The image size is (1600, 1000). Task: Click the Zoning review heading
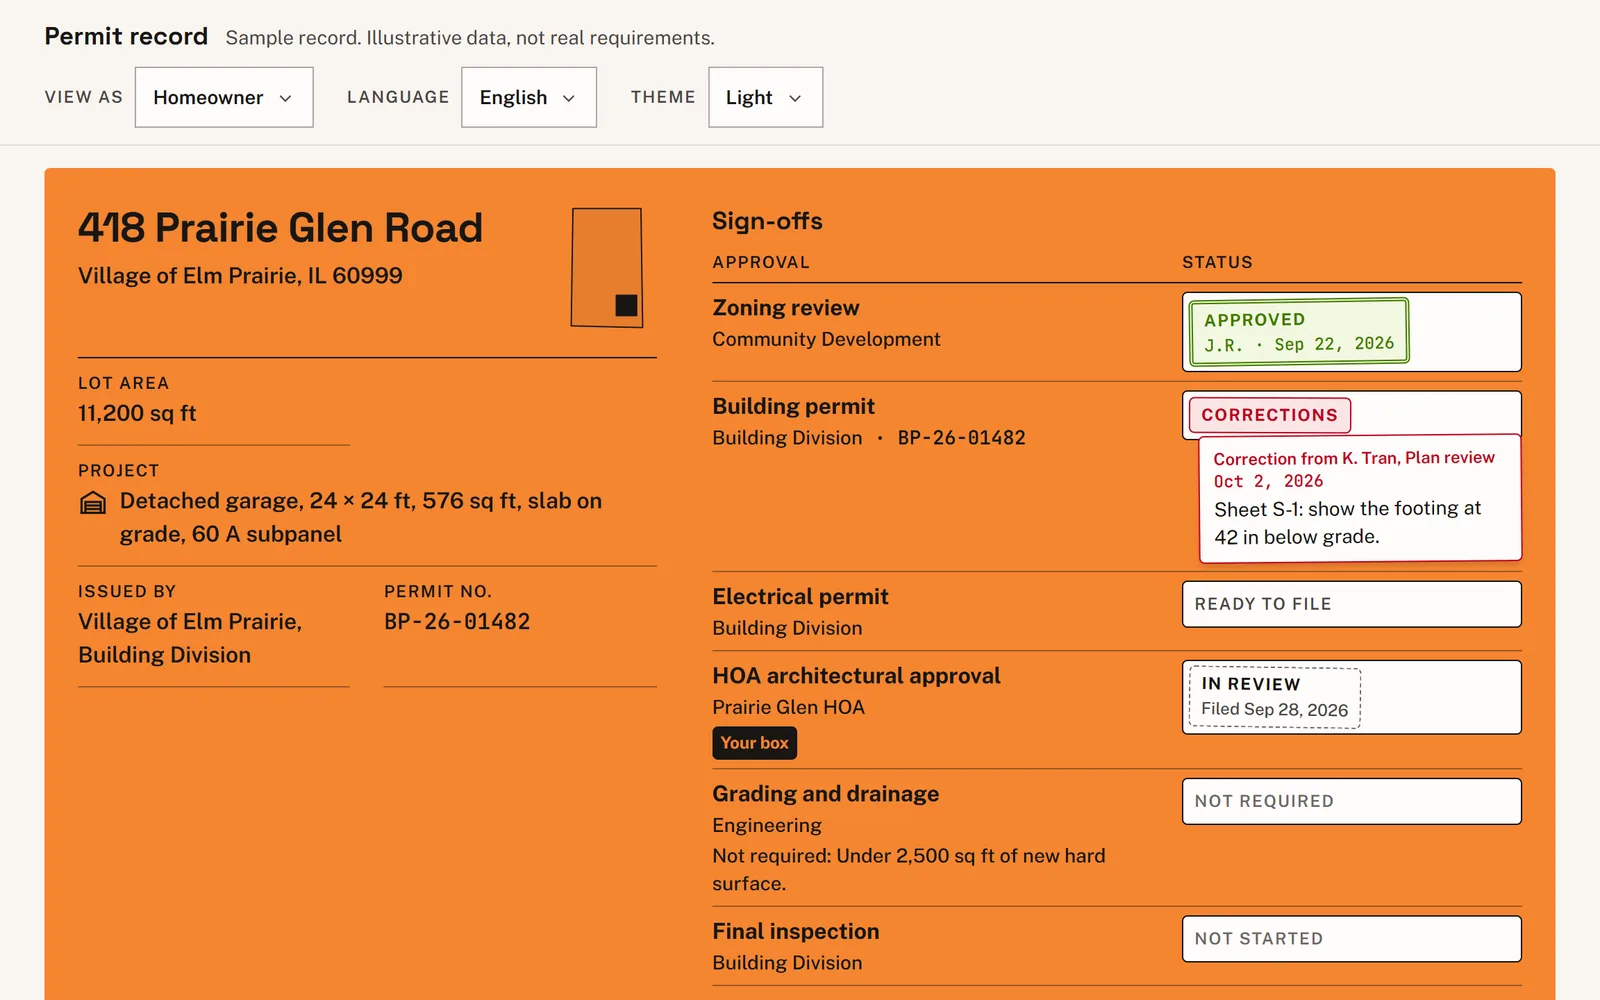click(786, 308)
